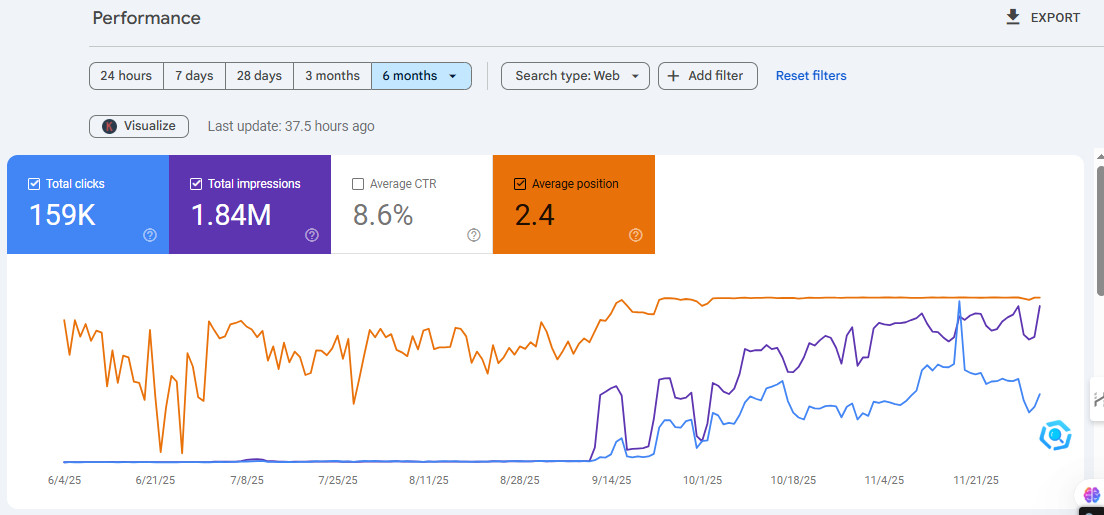This screenshot has height=515, width=1104.
Task: Enable the Average CTR checkbox
Action: coord(358,184)
